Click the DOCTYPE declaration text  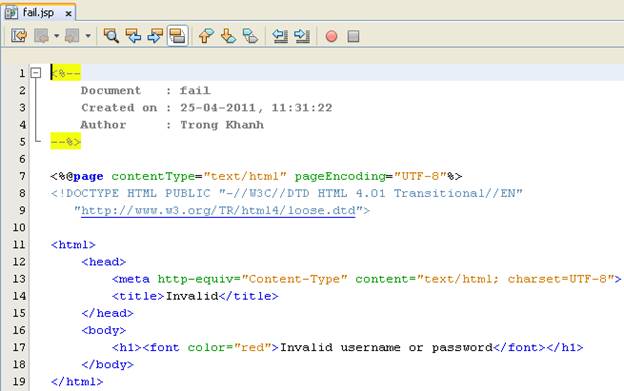287,194
